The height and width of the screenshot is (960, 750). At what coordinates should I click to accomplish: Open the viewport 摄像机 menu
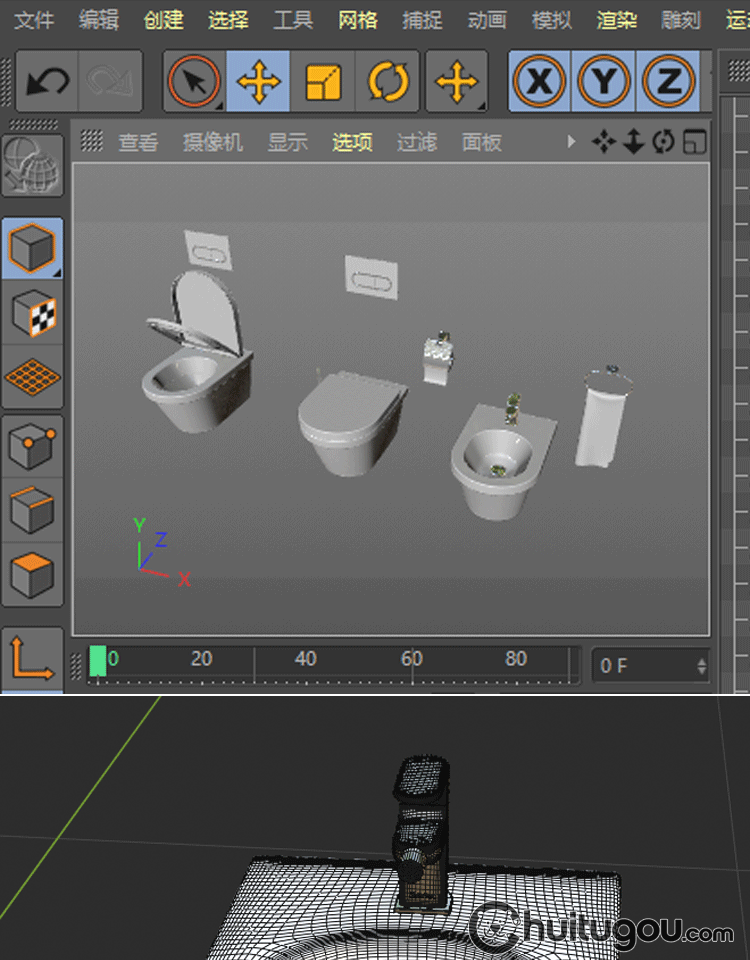(212, 142)
